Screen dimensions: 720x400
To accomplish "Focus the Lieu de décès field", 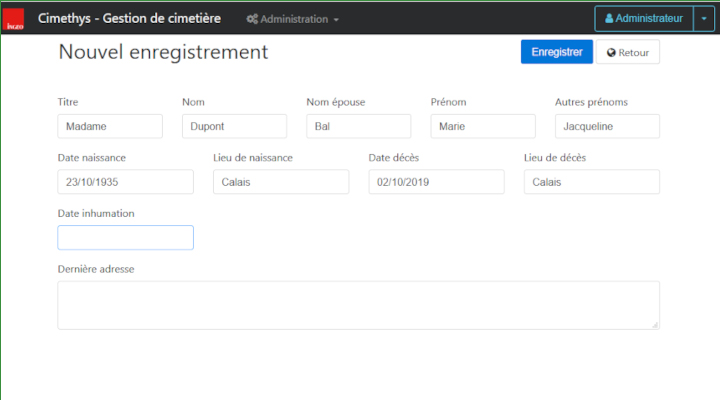I will pos(592,182).
